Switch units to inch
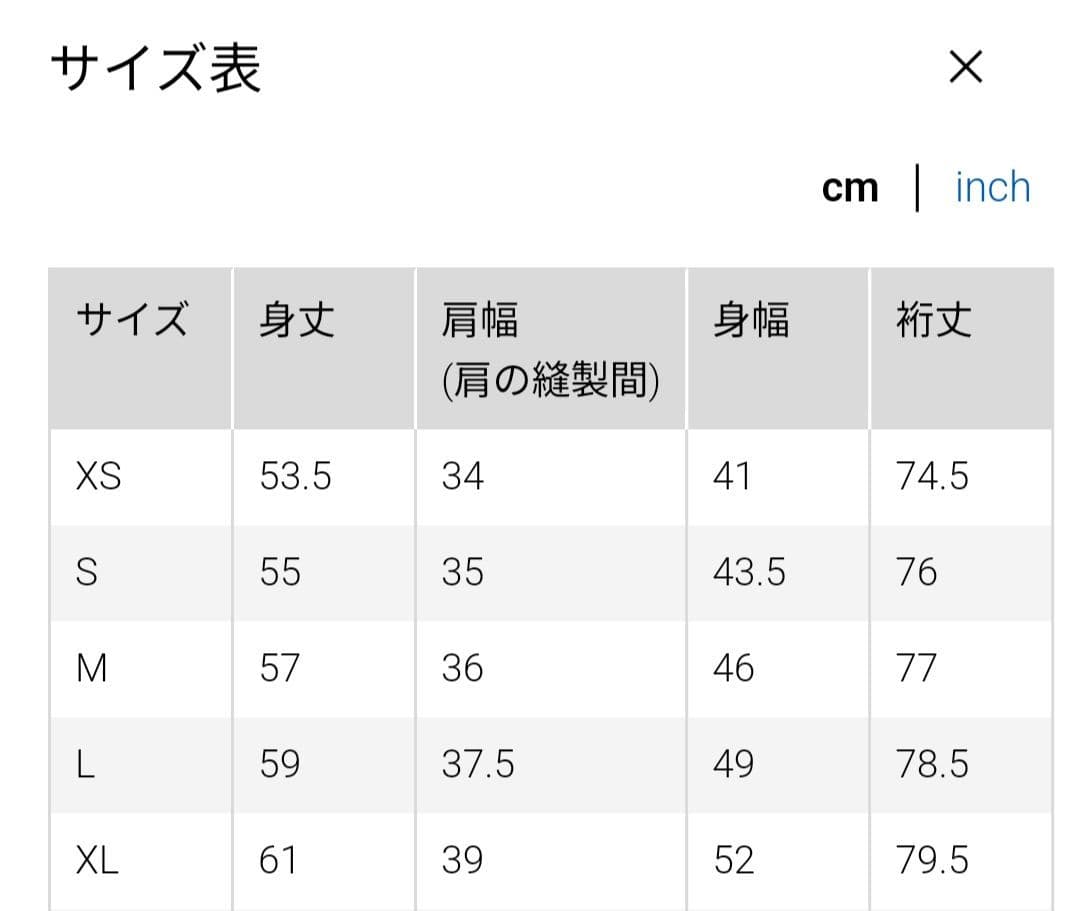Image resolution: width=1080 pixels, height=911 pixels. pos(993,187)
